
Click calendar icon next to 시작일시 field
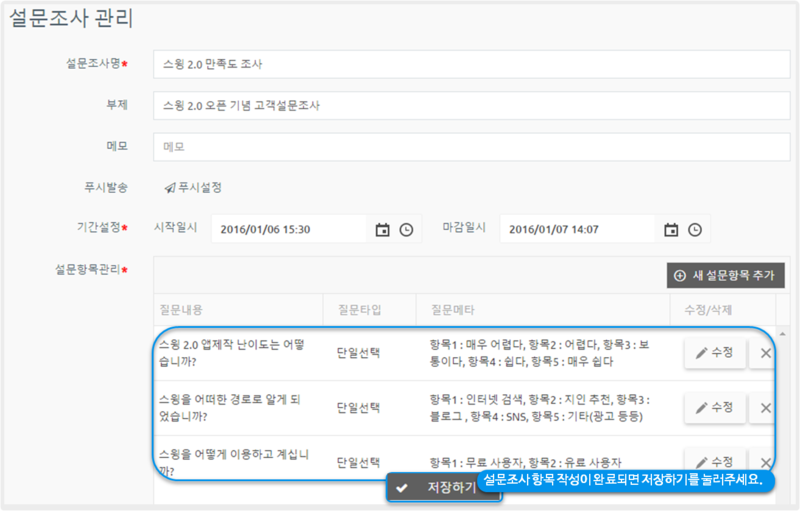pyautogui.click(x=382, y=230)
